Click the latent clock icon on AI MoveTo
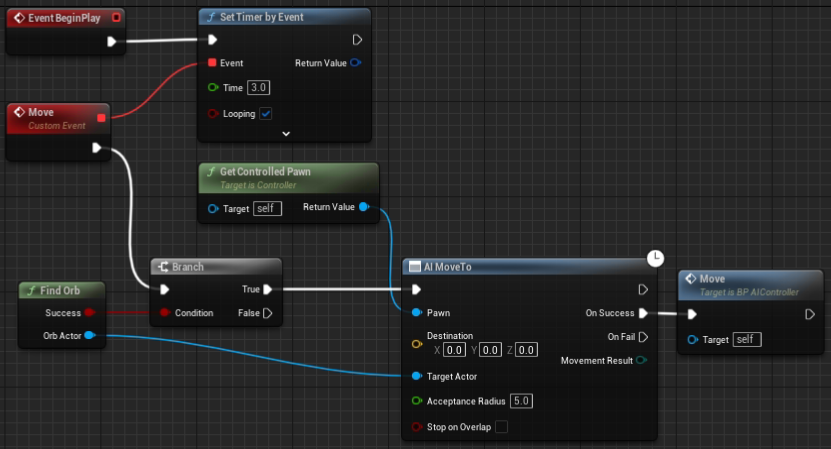 (x=656, y=258)
